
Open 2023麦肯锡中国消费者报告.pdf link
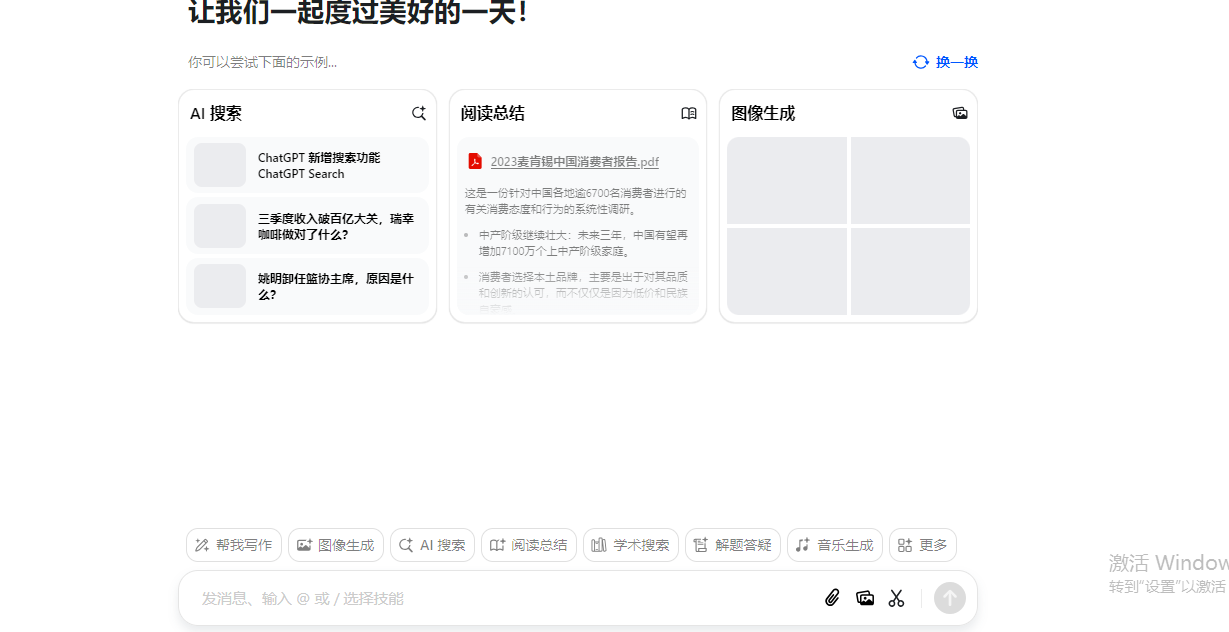point(575,162)
